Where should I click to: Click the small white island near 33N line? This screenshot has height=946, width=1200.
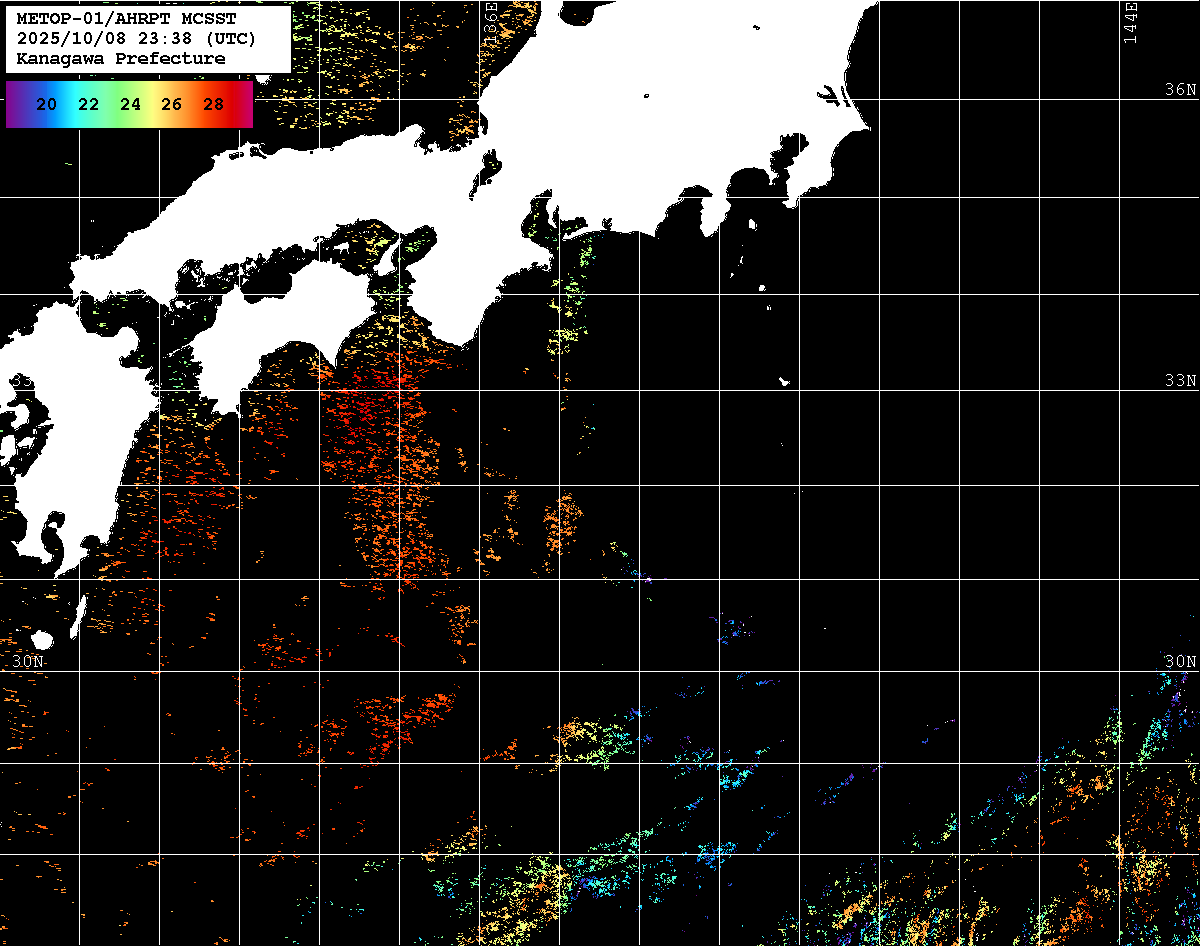point(785,381)
